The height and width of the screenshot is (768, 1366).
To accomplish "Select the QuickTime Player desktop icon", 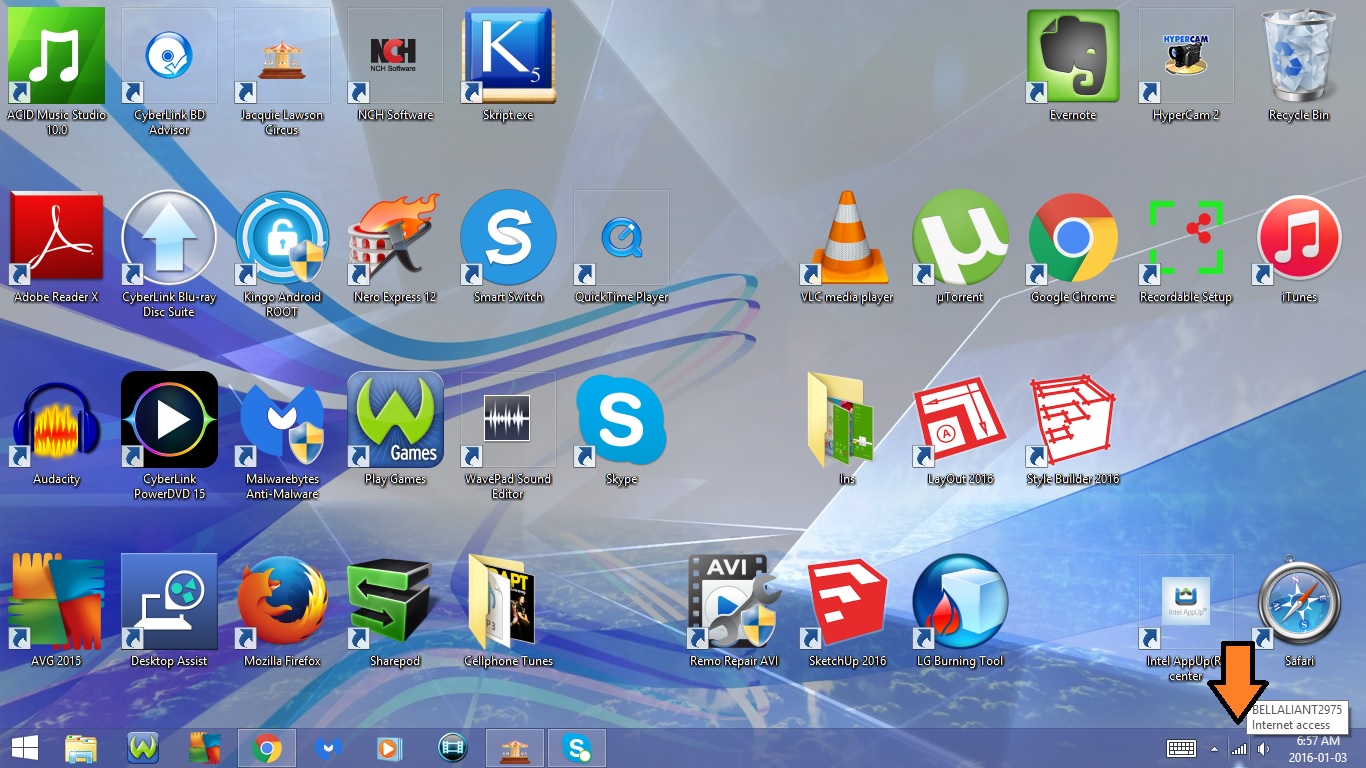I will [x=621, y=238].
